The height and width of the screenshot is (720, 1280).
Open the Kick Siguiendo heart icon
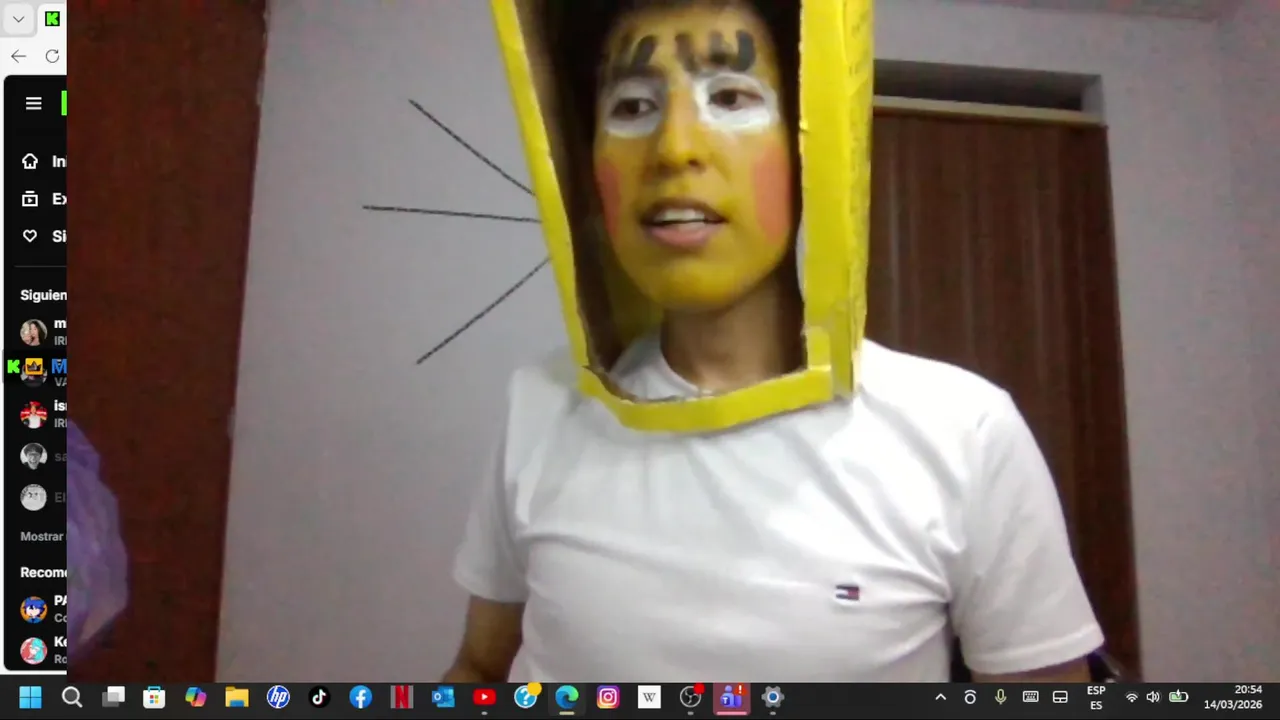30,236
